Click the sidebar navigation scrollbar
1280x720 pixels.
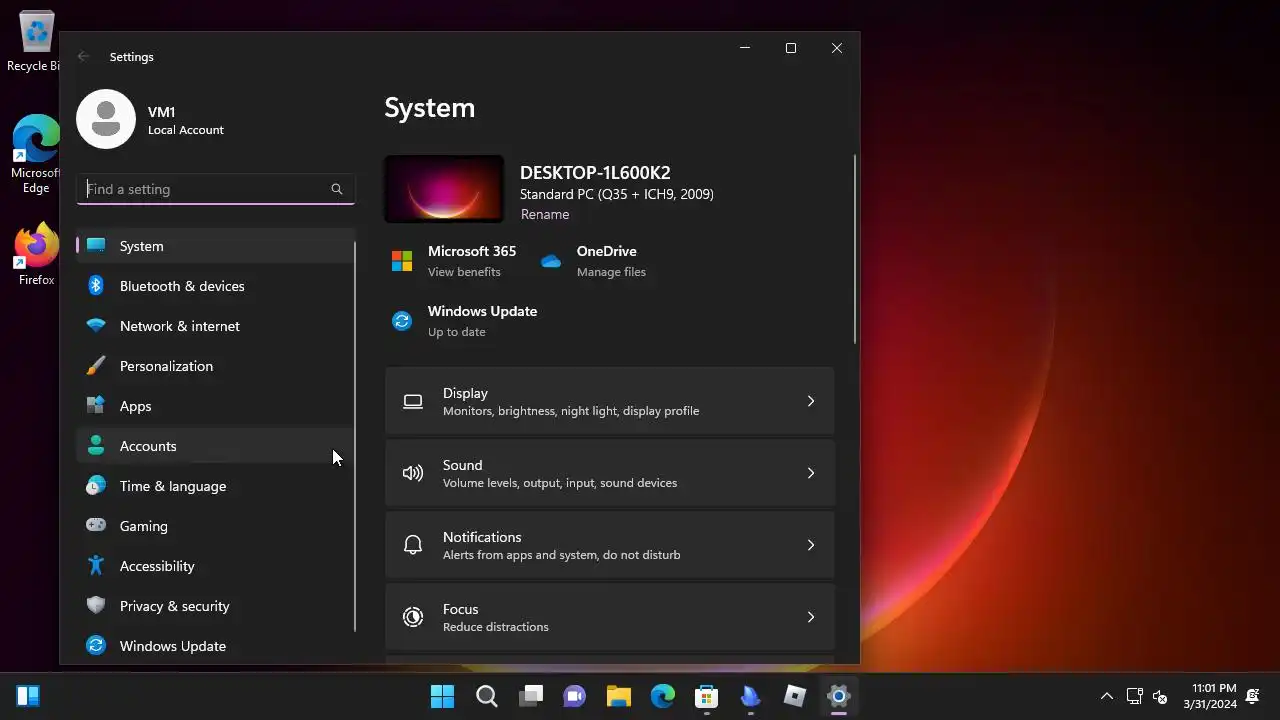coord(355,436)
